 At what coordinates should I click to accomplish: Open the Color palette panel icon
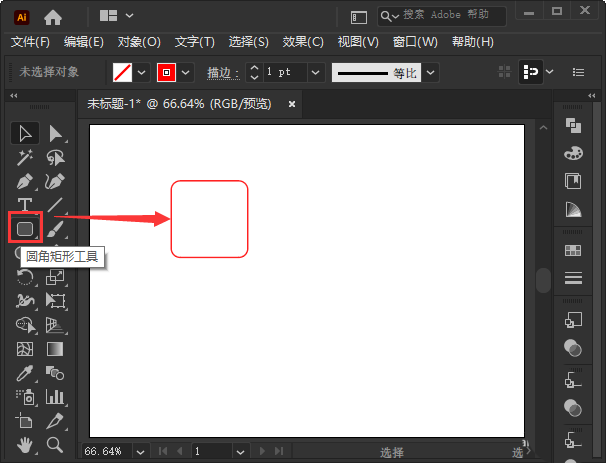(x=573, y=153)
